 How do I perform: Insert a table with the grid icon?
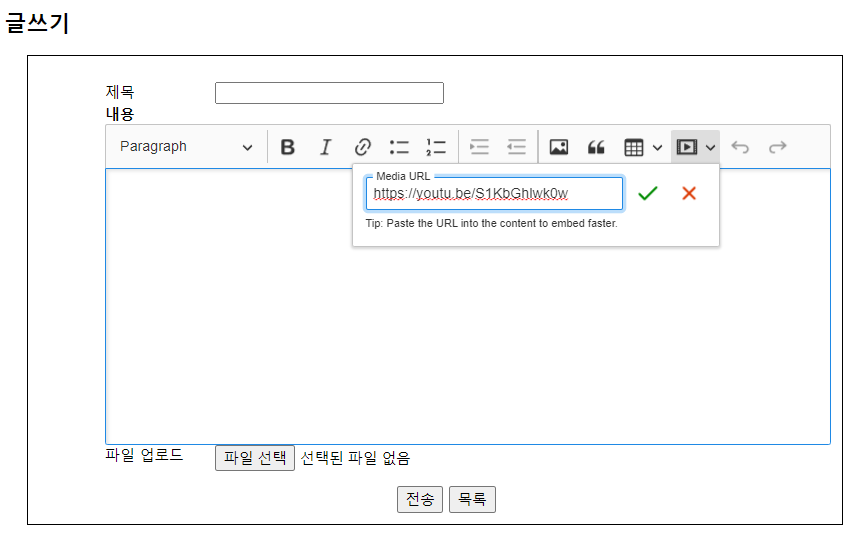pyautogui.click(x=634, y=147)
